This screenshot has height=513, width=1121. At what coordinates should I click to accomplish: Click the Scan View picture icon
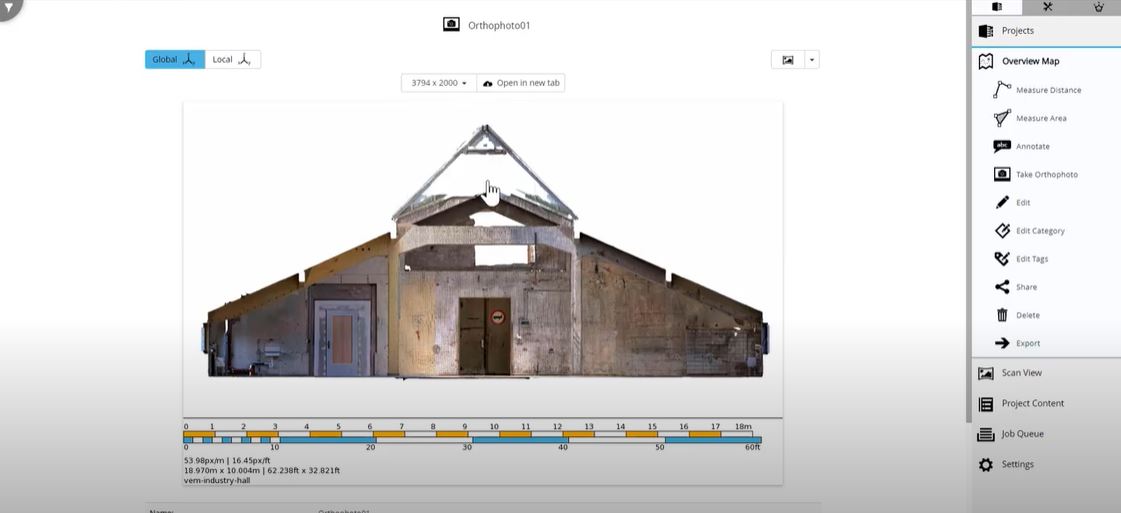pos(986,373)
